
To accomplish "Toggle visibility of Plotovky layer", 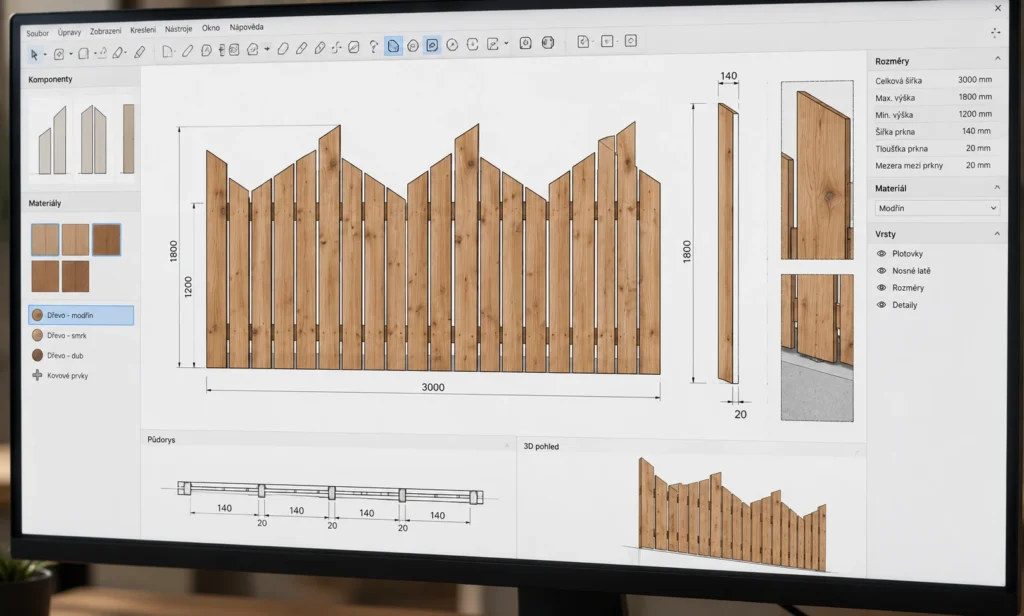I will [x=881, y=253].
